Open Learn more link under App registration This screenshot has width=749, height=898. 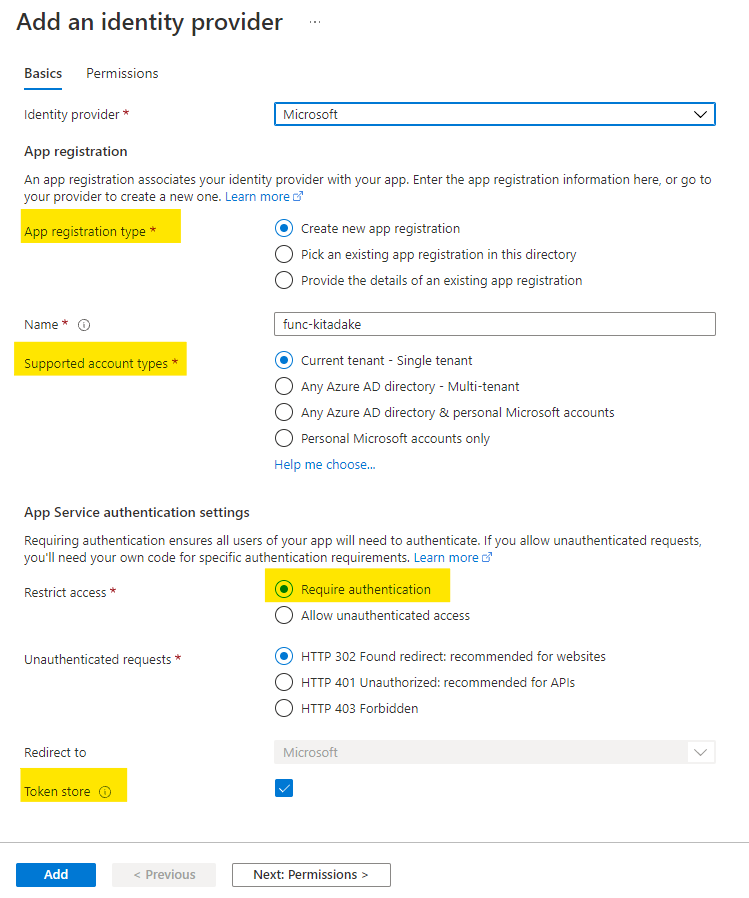click(x=264, y=196)
